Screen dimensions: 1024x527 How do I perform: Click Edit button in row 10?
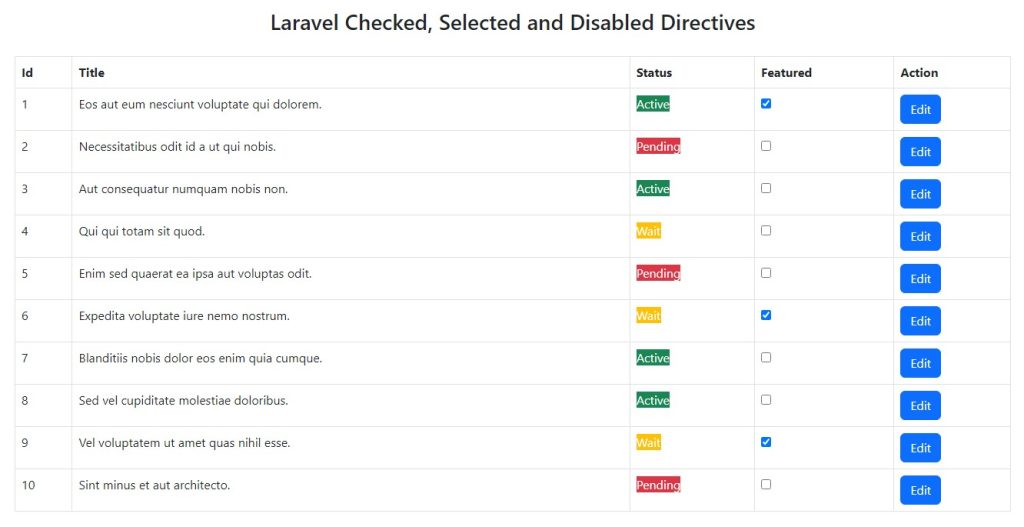[x=920, y=490]
